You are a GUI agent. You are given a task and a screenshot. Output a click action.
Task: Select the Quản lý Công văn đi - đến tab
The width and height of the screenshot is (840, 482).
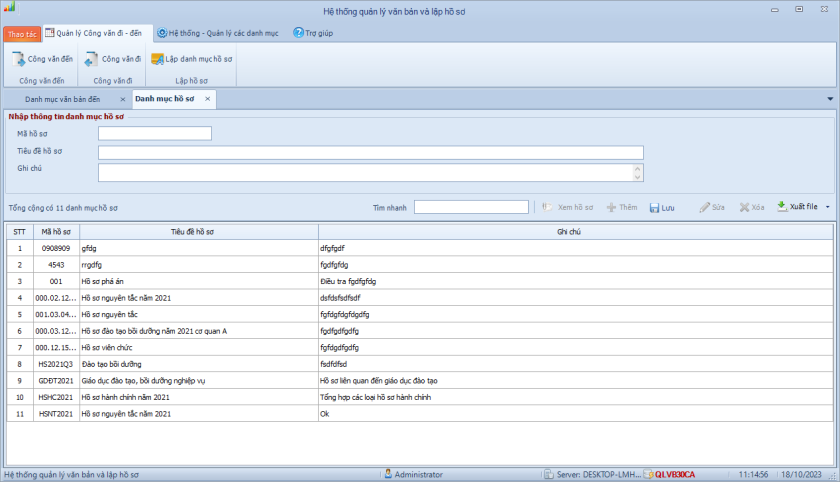coord(92,33)
